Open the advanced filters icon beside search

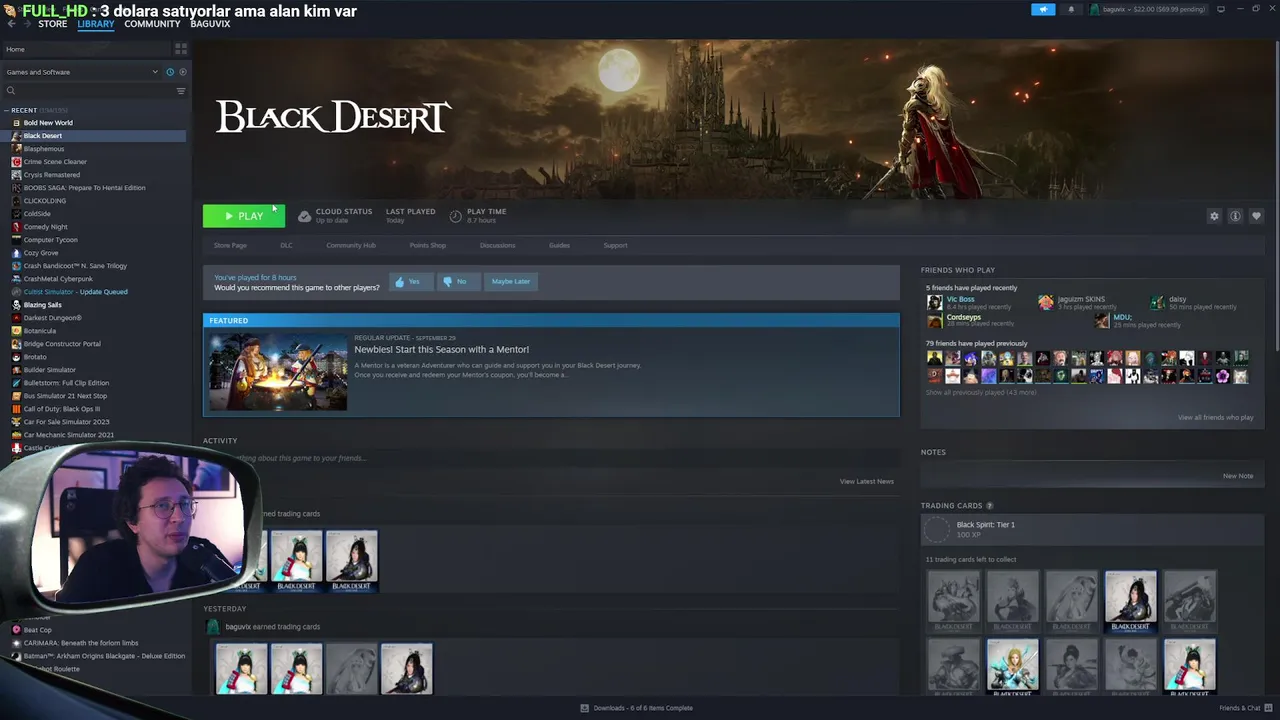point(181,91)
